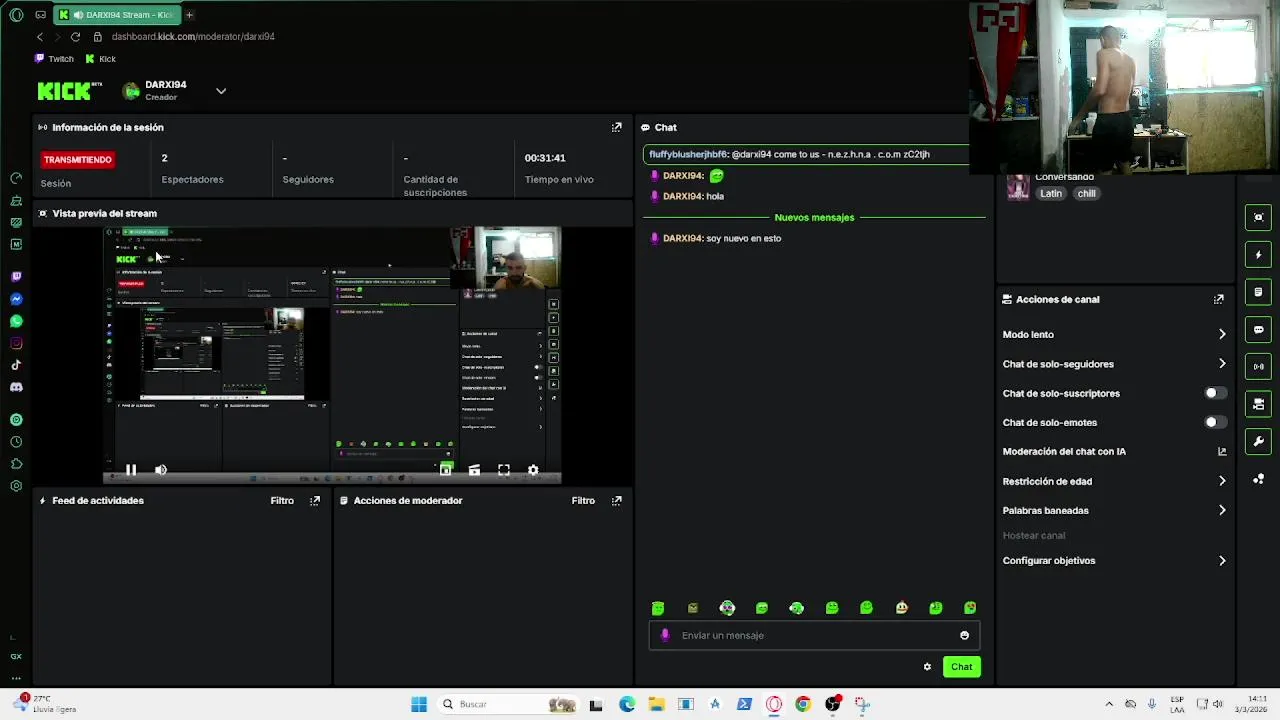
Task: Open Google Chrome from taskbar
Action: [x=803, y=704]
